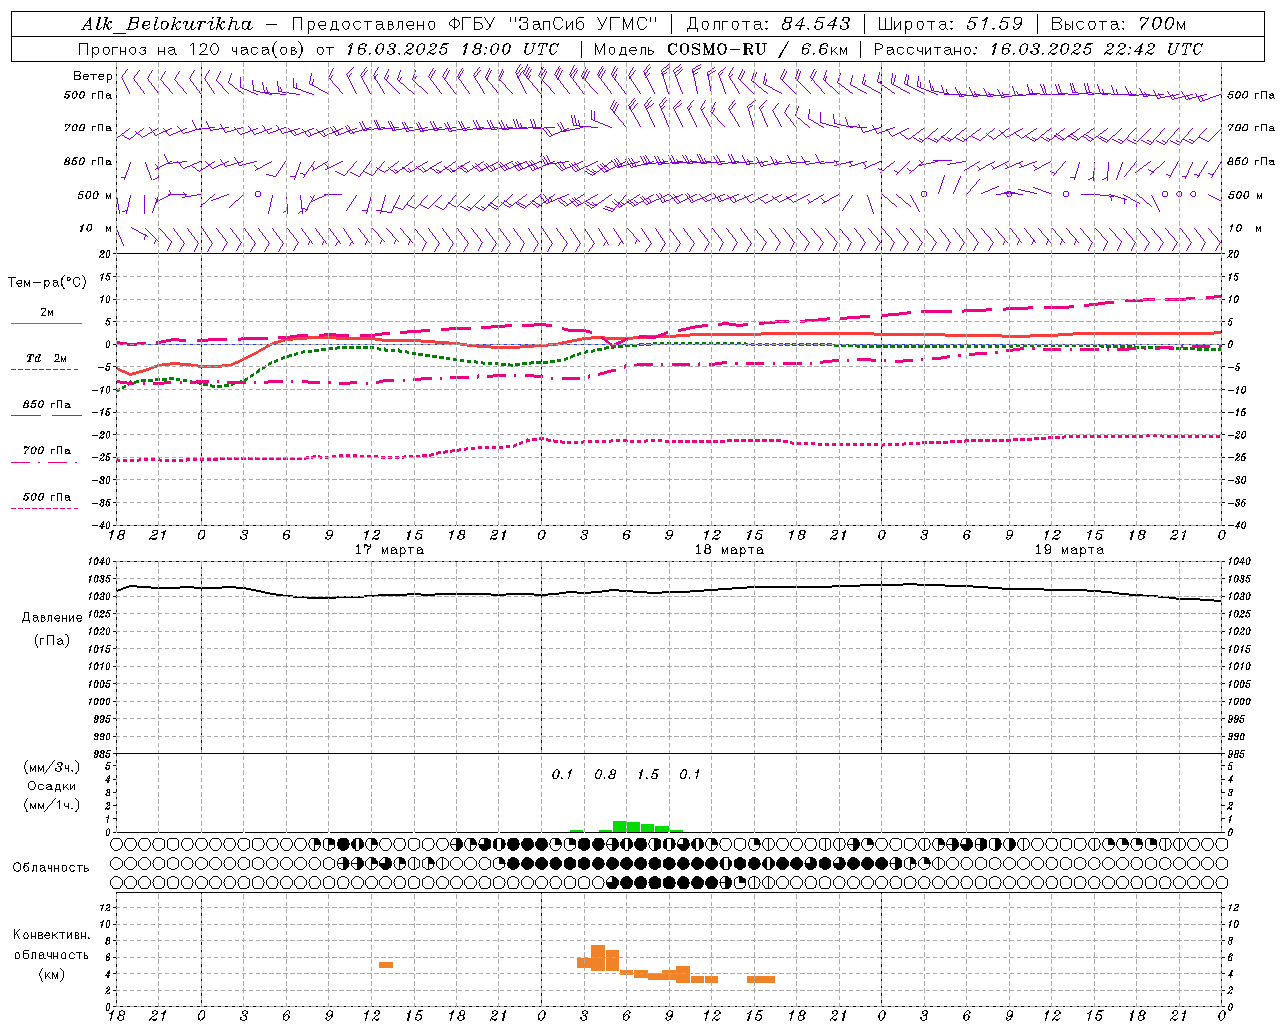Click the Высота: 700м field
Screen dimensions: 1280x1024
[x=1119, y=24]
